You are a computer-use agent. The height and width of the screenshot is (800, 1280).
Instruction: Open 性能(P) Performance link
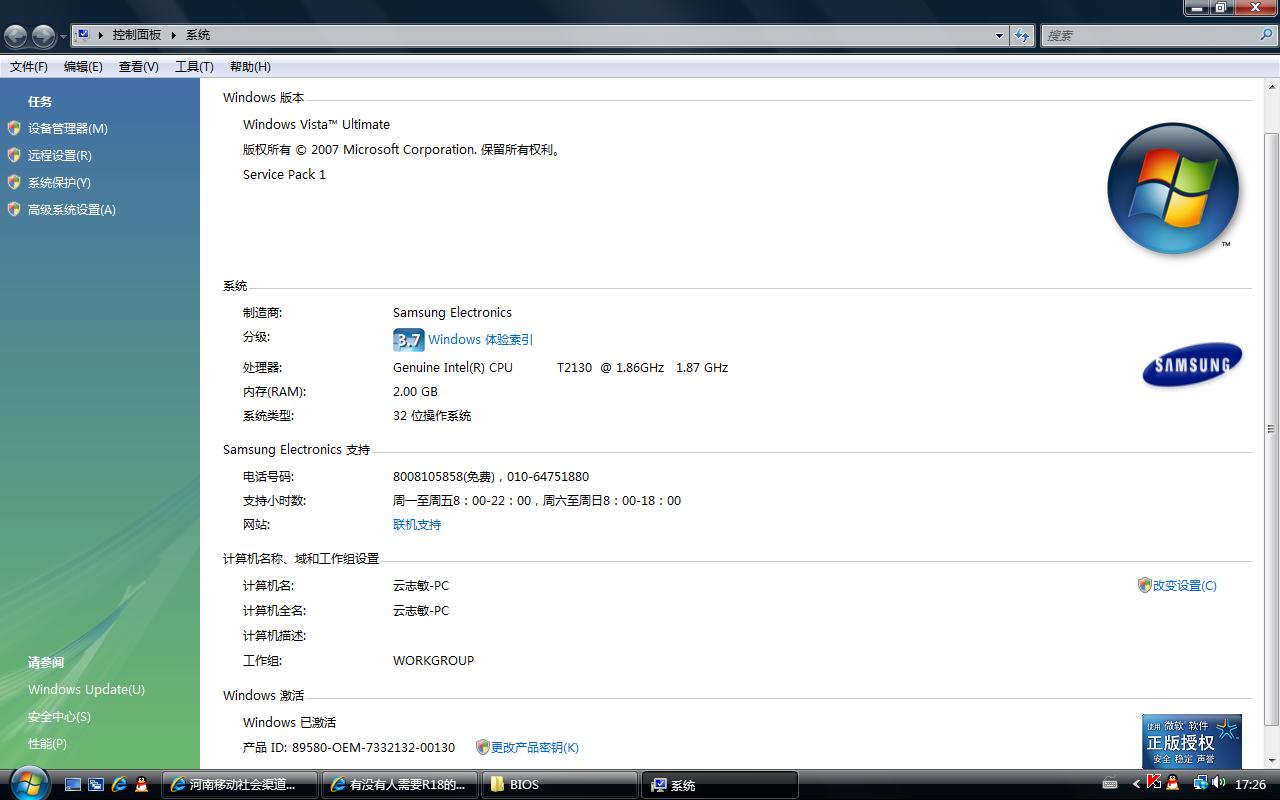(x=47, y=743)
